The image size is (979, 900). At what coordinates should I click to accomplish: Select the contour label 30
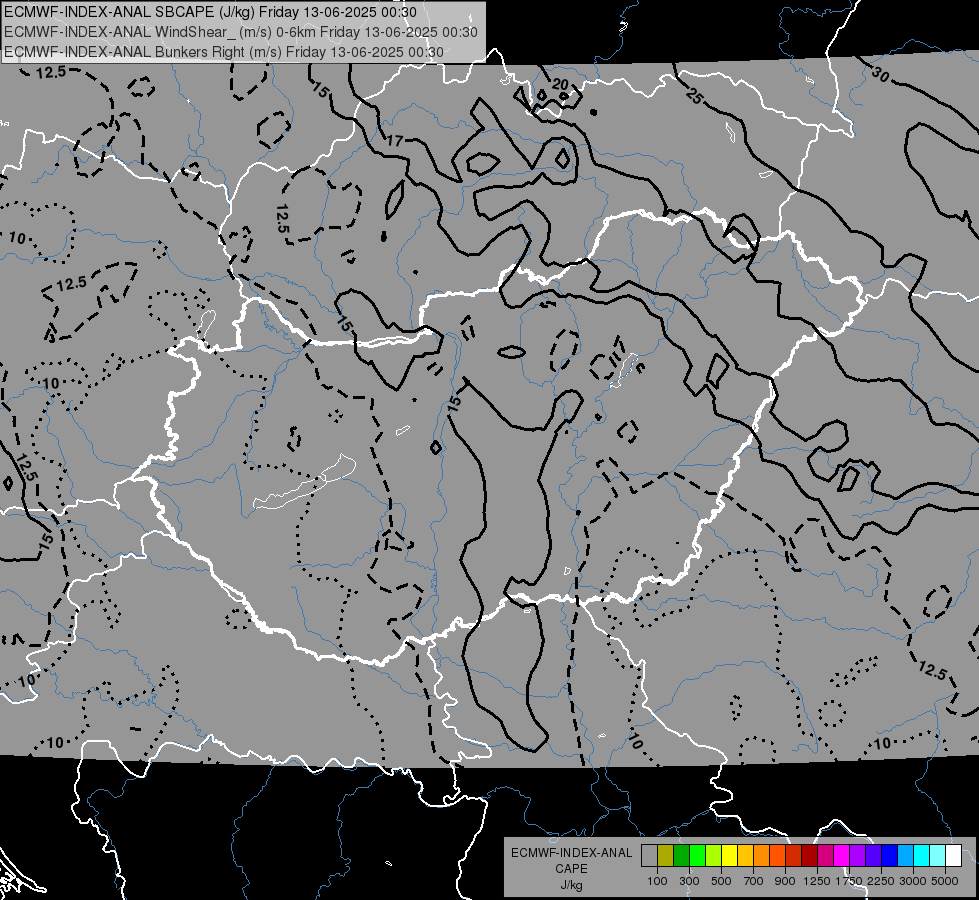[x=880, y=75]
